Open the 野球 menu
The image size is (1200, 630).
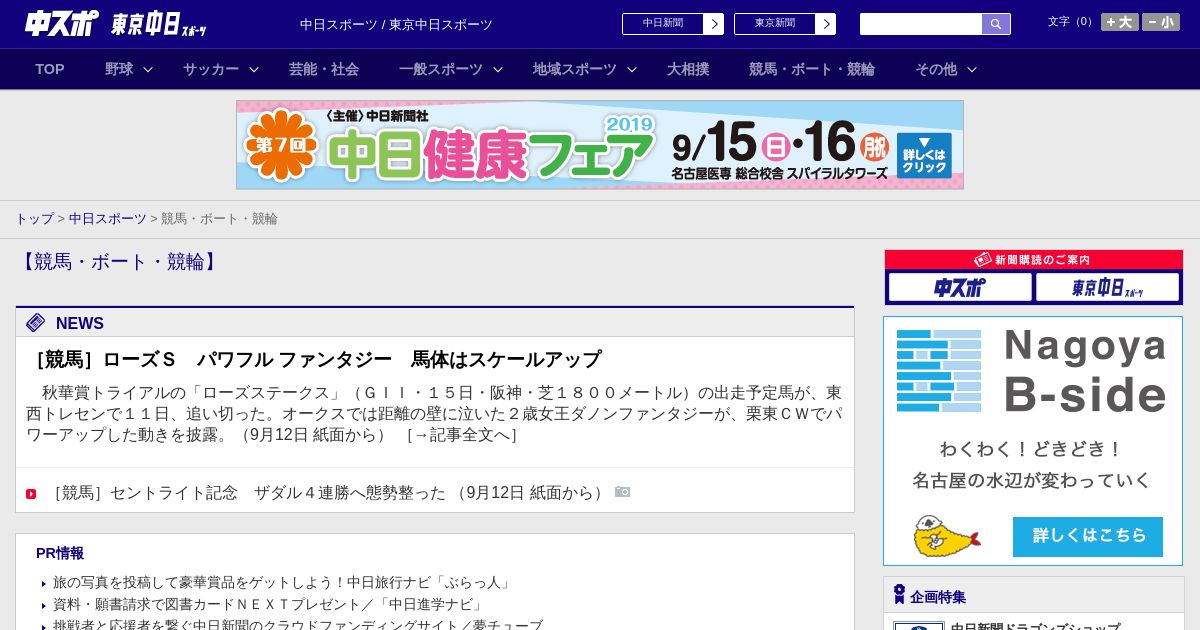coord(119,69)
